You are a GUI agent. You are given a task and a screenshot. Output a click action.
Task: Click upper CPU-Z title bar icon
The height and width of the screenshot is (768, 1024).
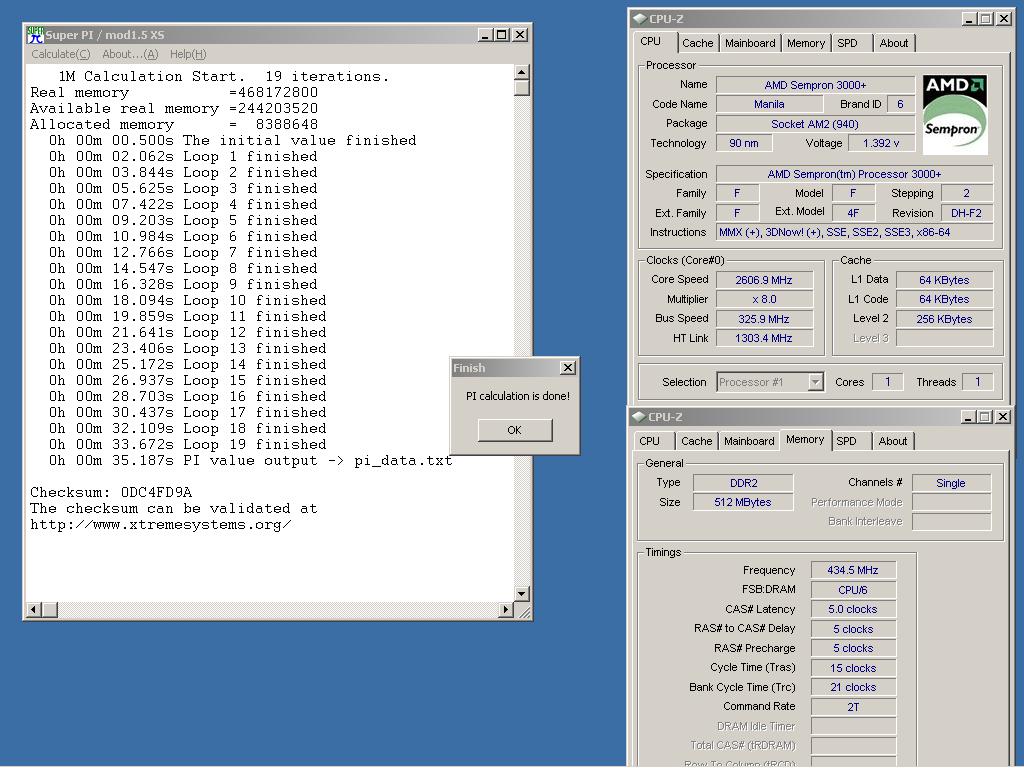[x=640, y=19]
